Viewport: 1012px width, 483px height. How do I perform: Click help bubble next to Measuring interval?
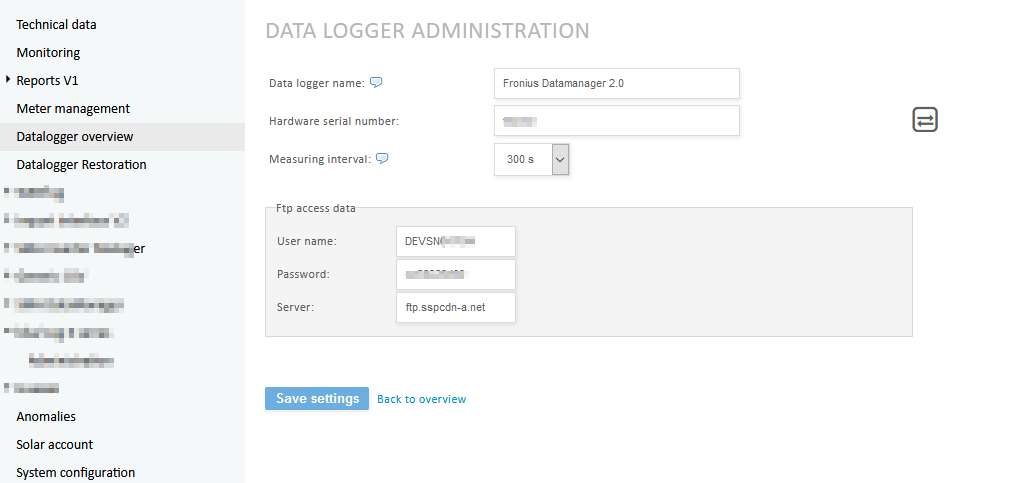(x=381, y=159)
